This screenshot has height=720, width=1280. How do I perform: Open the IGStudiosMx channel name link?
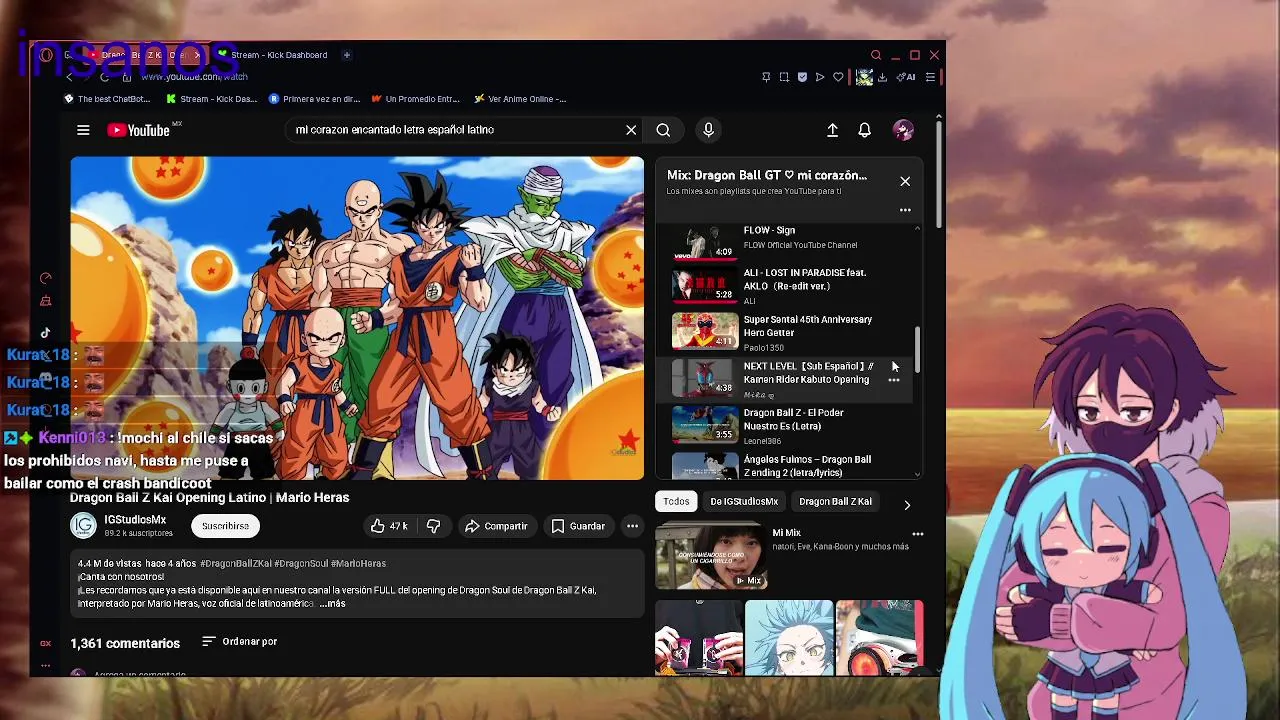(x=135, y=520)
